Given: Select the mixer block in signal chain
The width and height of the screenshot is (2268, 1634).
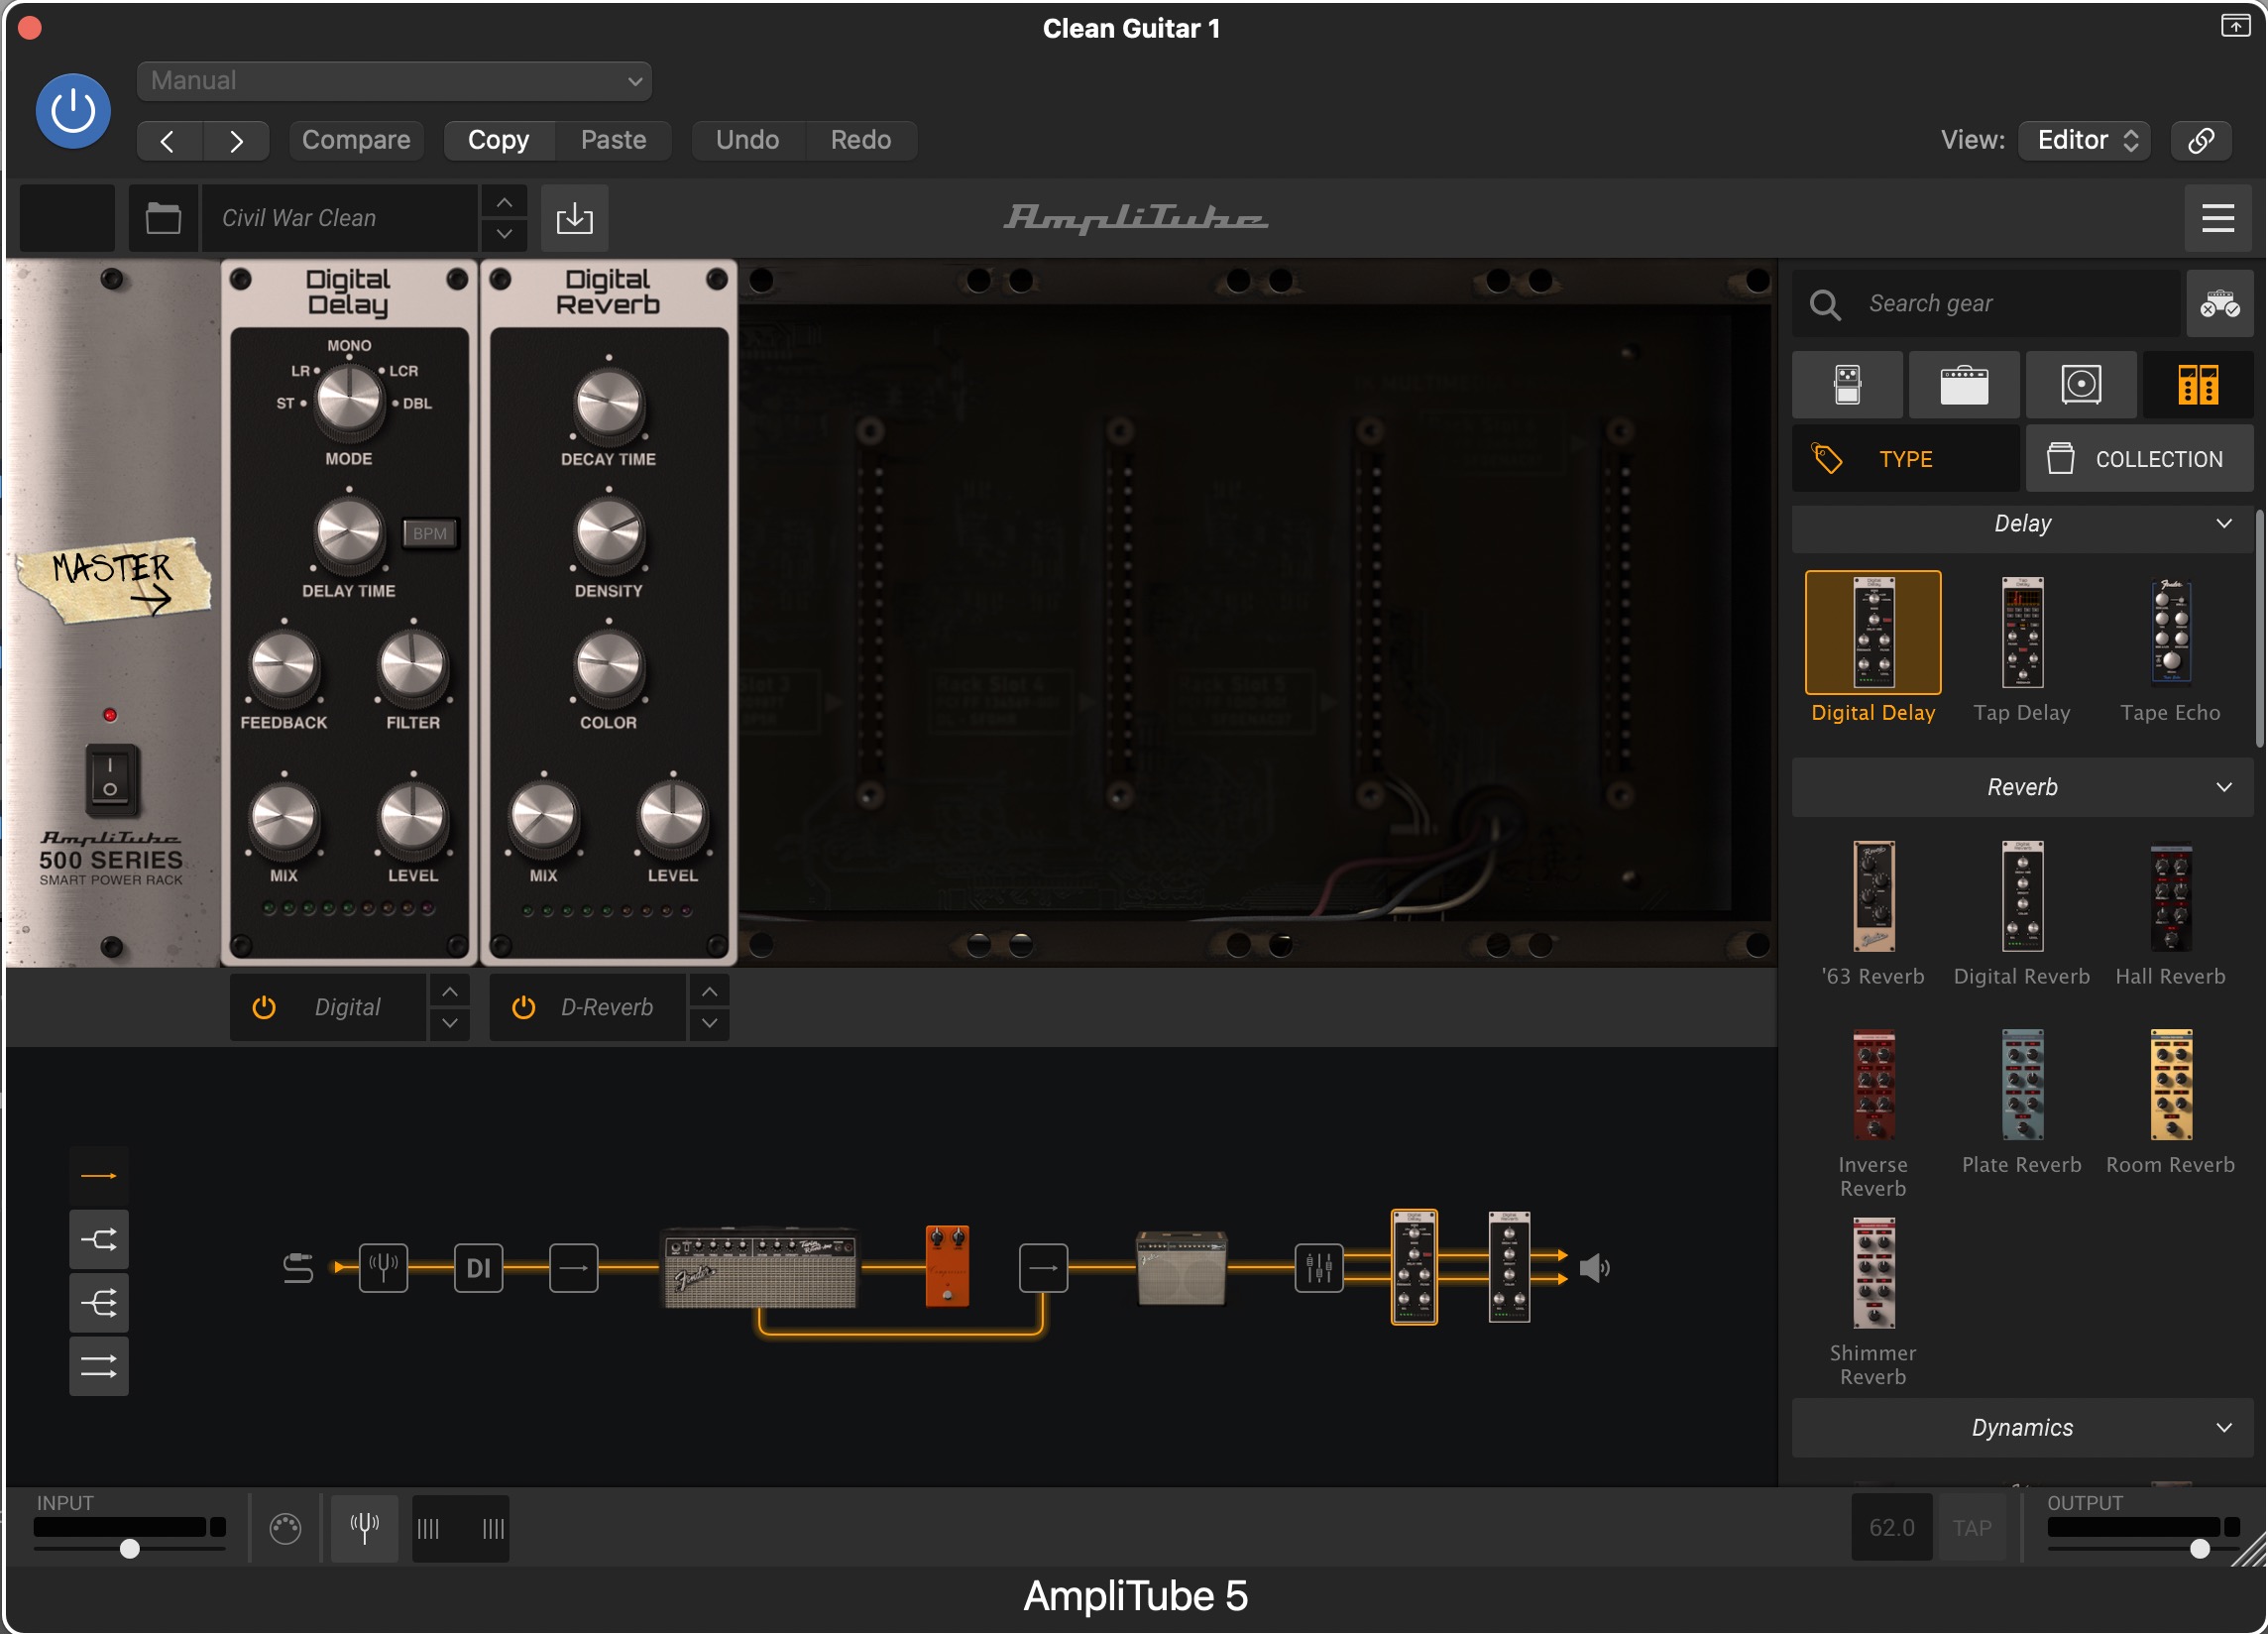Looking at the screenshot, I should pos(1318,1268).
